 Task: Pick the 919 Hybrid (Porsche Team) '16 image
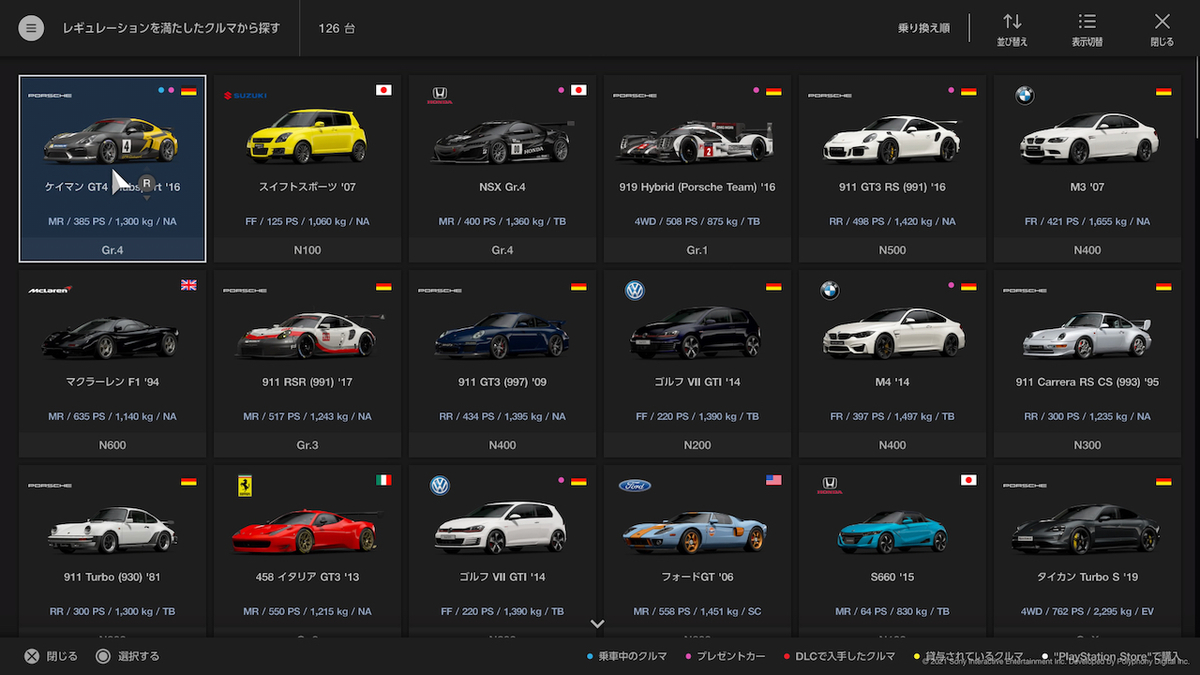(696, 142)
